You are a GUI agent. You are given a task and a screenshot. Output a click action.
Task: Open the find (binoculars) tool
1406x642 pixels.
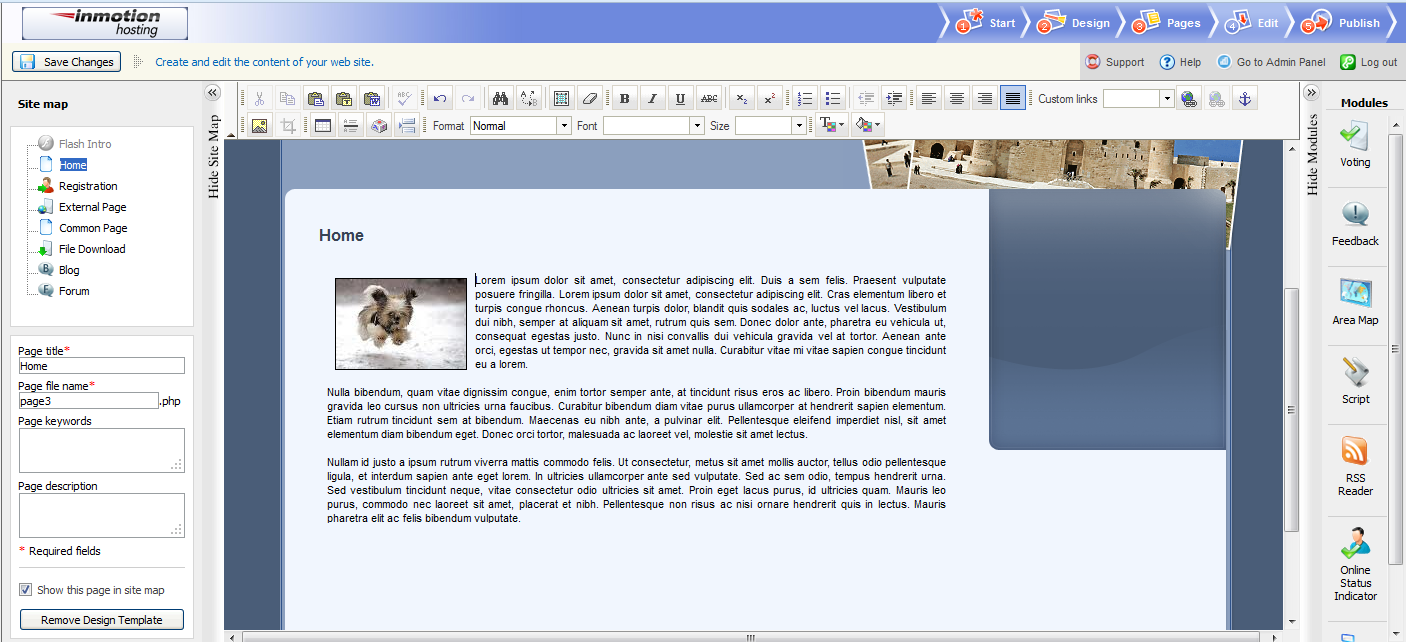tap(501, 98)
